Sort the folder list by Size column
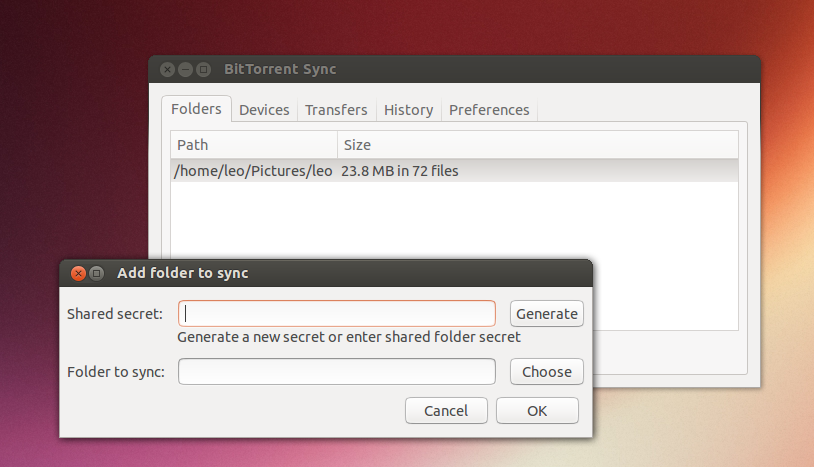 [537, 145]
